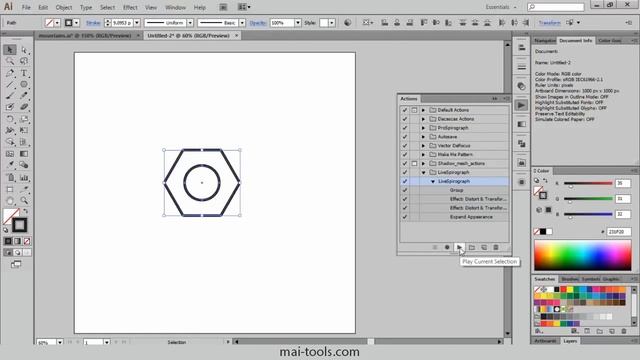Toggle dialog box for Shadow_mesh_actions

coord(414,164)
